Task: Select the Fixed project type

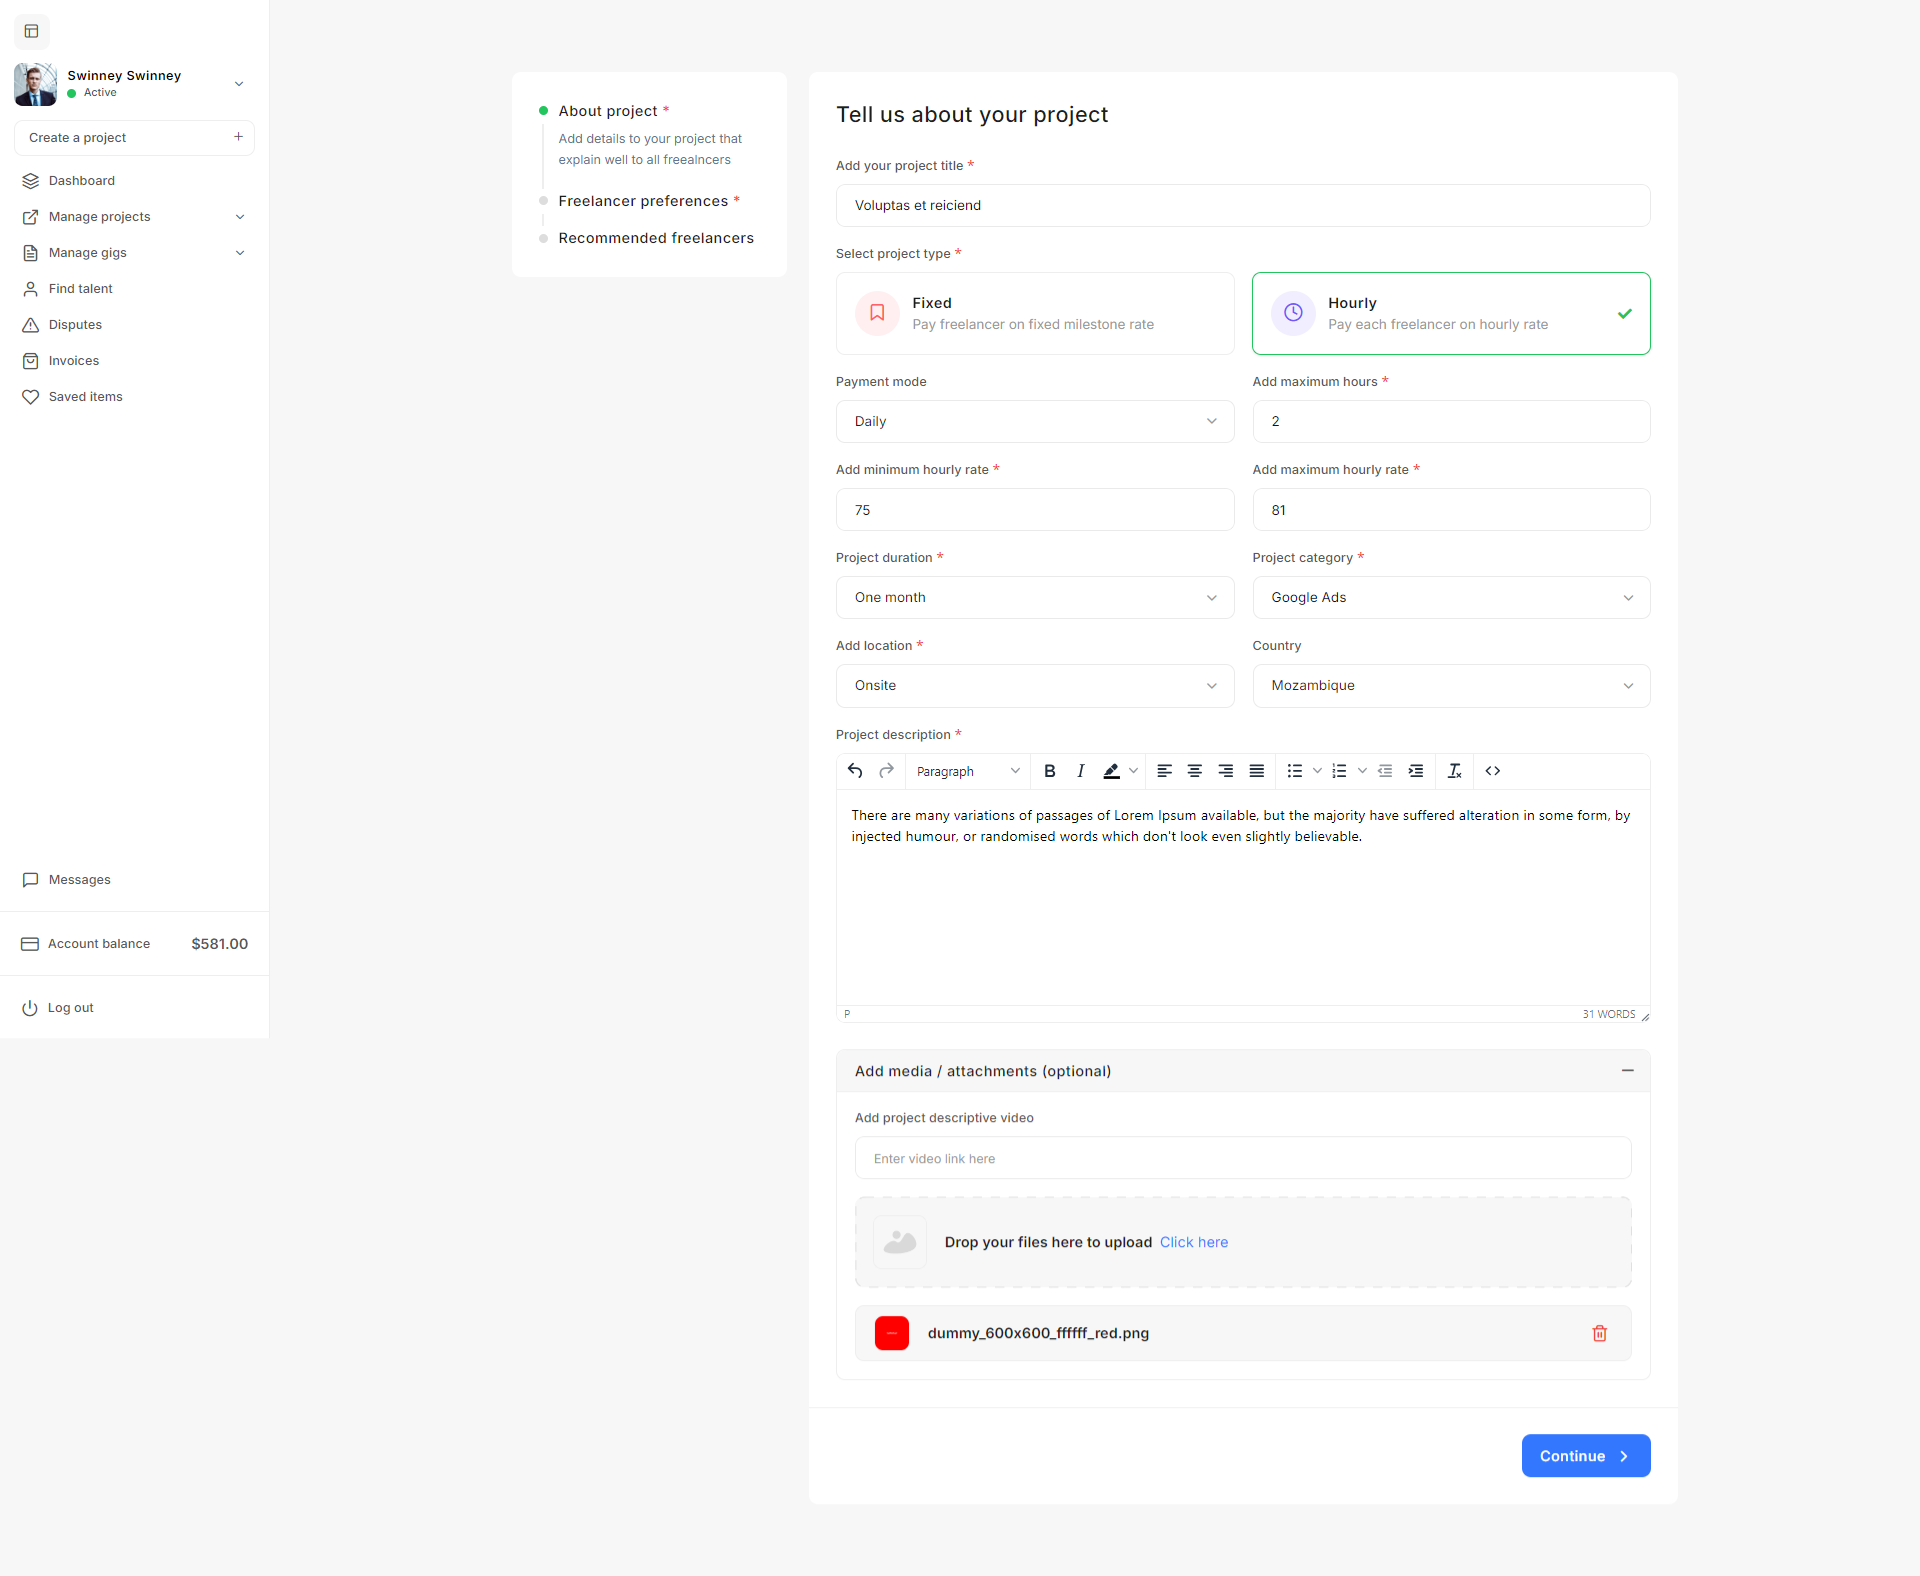Action: click(1035, 313)
